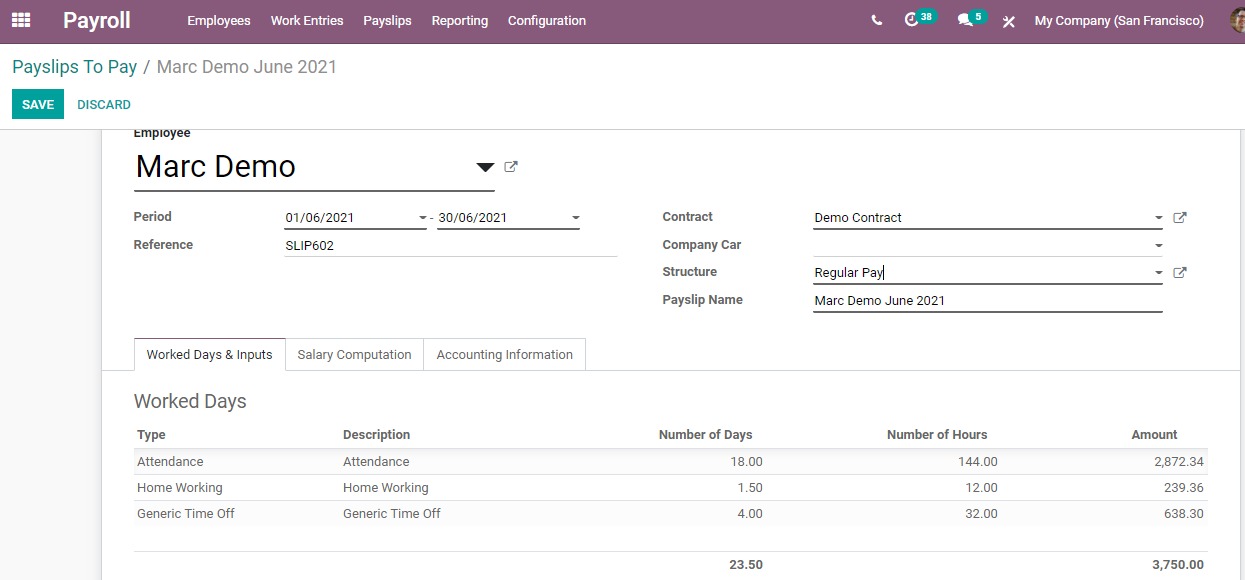The width and height of the screenshot is (1245, 580).
Task: Click the Home Working description cell
Action: pyautogui.click(x=386, y=488)
